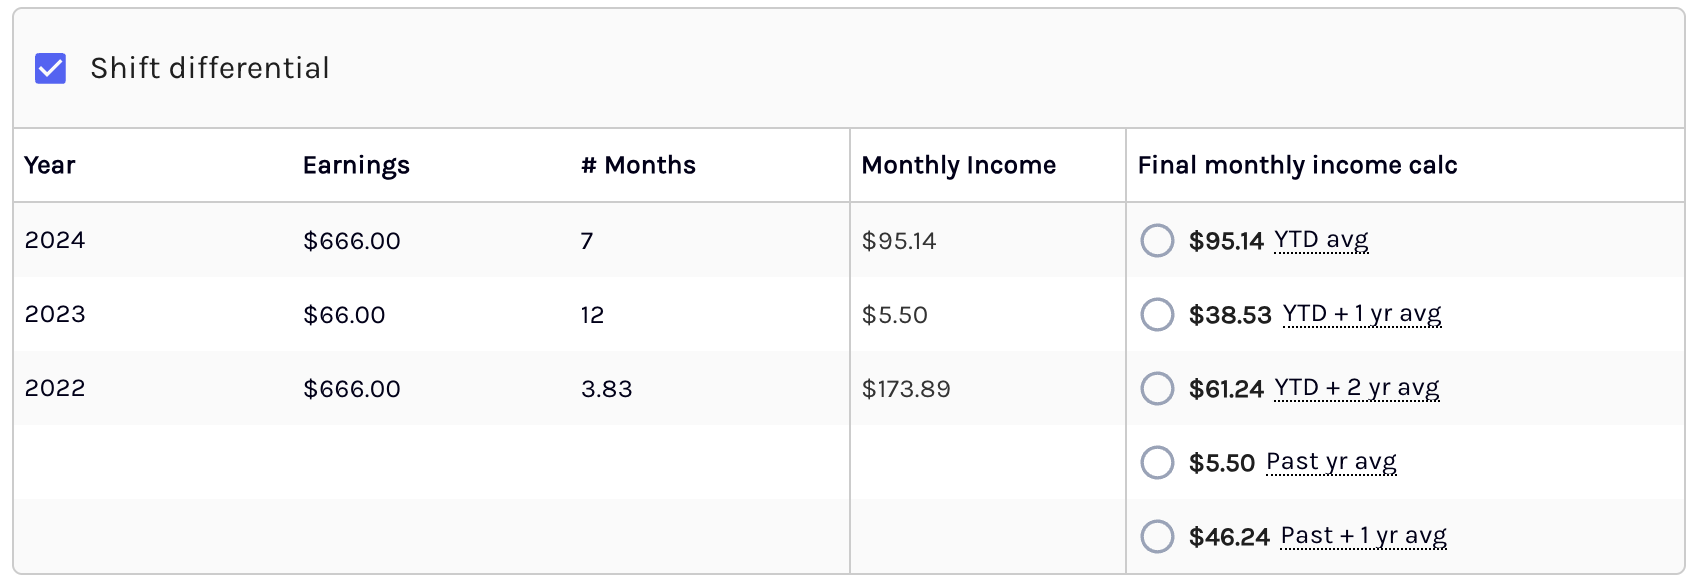
Task: Click the YTD + 2 yr avg label
Action: pyautogui.click(x=1356, y=388)
